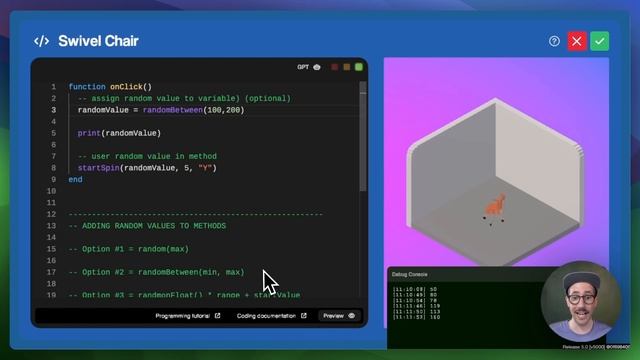Click the orange square indicator in editor header
The image size is (640, 360).
click(347, 67)
